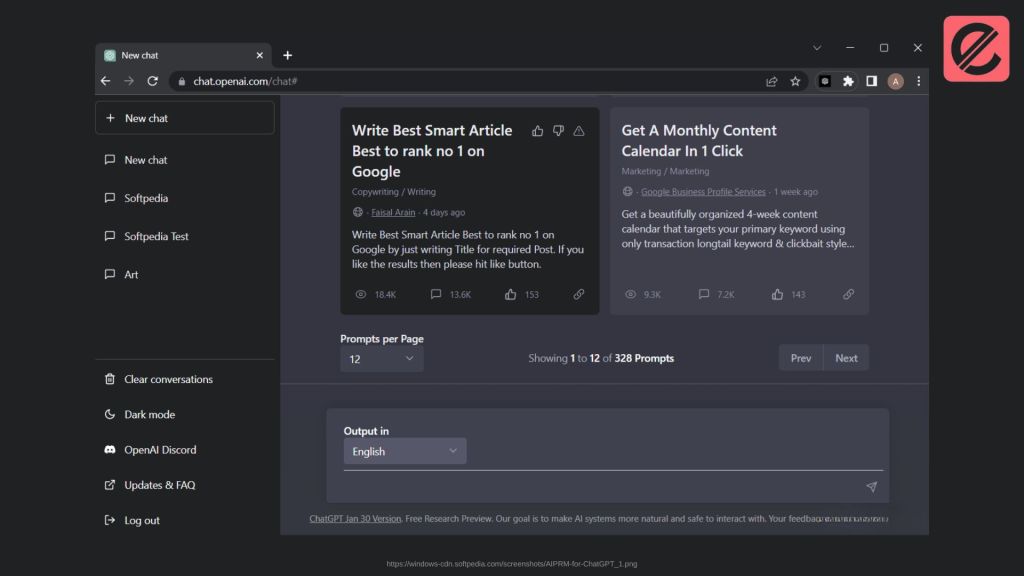The height and width of the screenshot is (576, 1024).
Task: Report the 'Write Best Smart Article' prompt
Action: point(579,131)
